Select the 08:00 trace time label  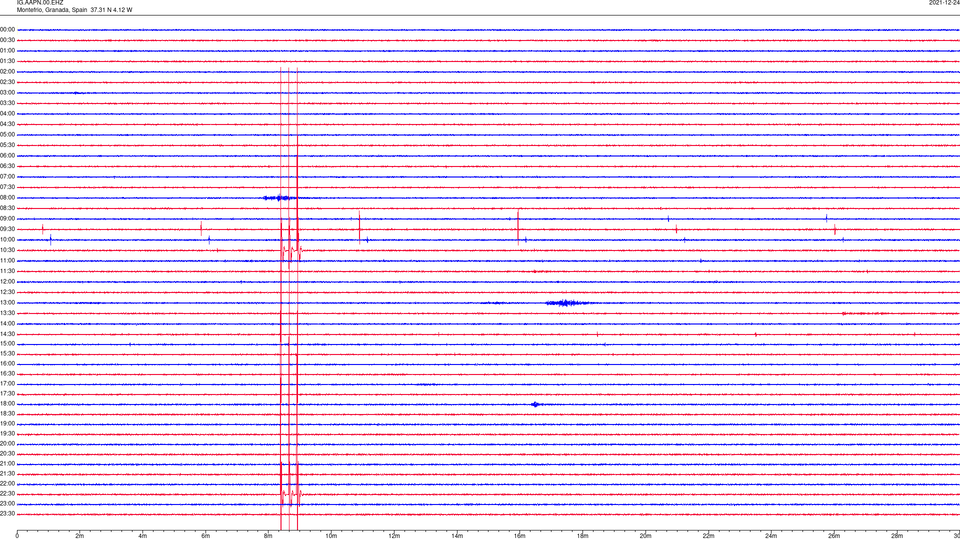[8, 198]
